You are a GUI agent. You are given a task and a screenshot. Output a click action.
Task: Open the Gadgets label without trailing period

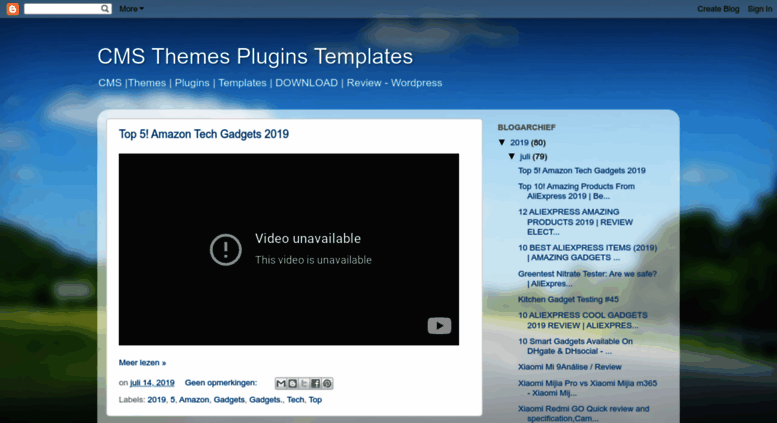tap(229, 399)
